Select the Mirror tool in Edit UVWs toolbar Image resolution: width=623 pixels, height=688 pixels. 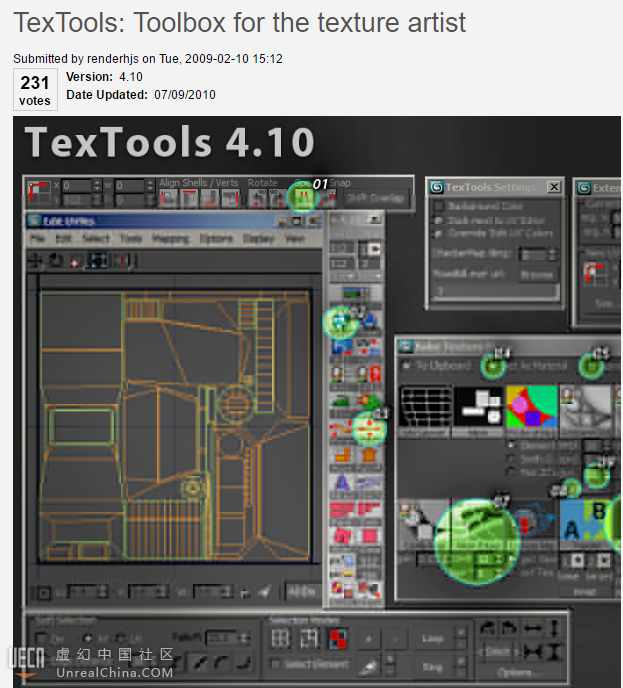pos(122,261)
